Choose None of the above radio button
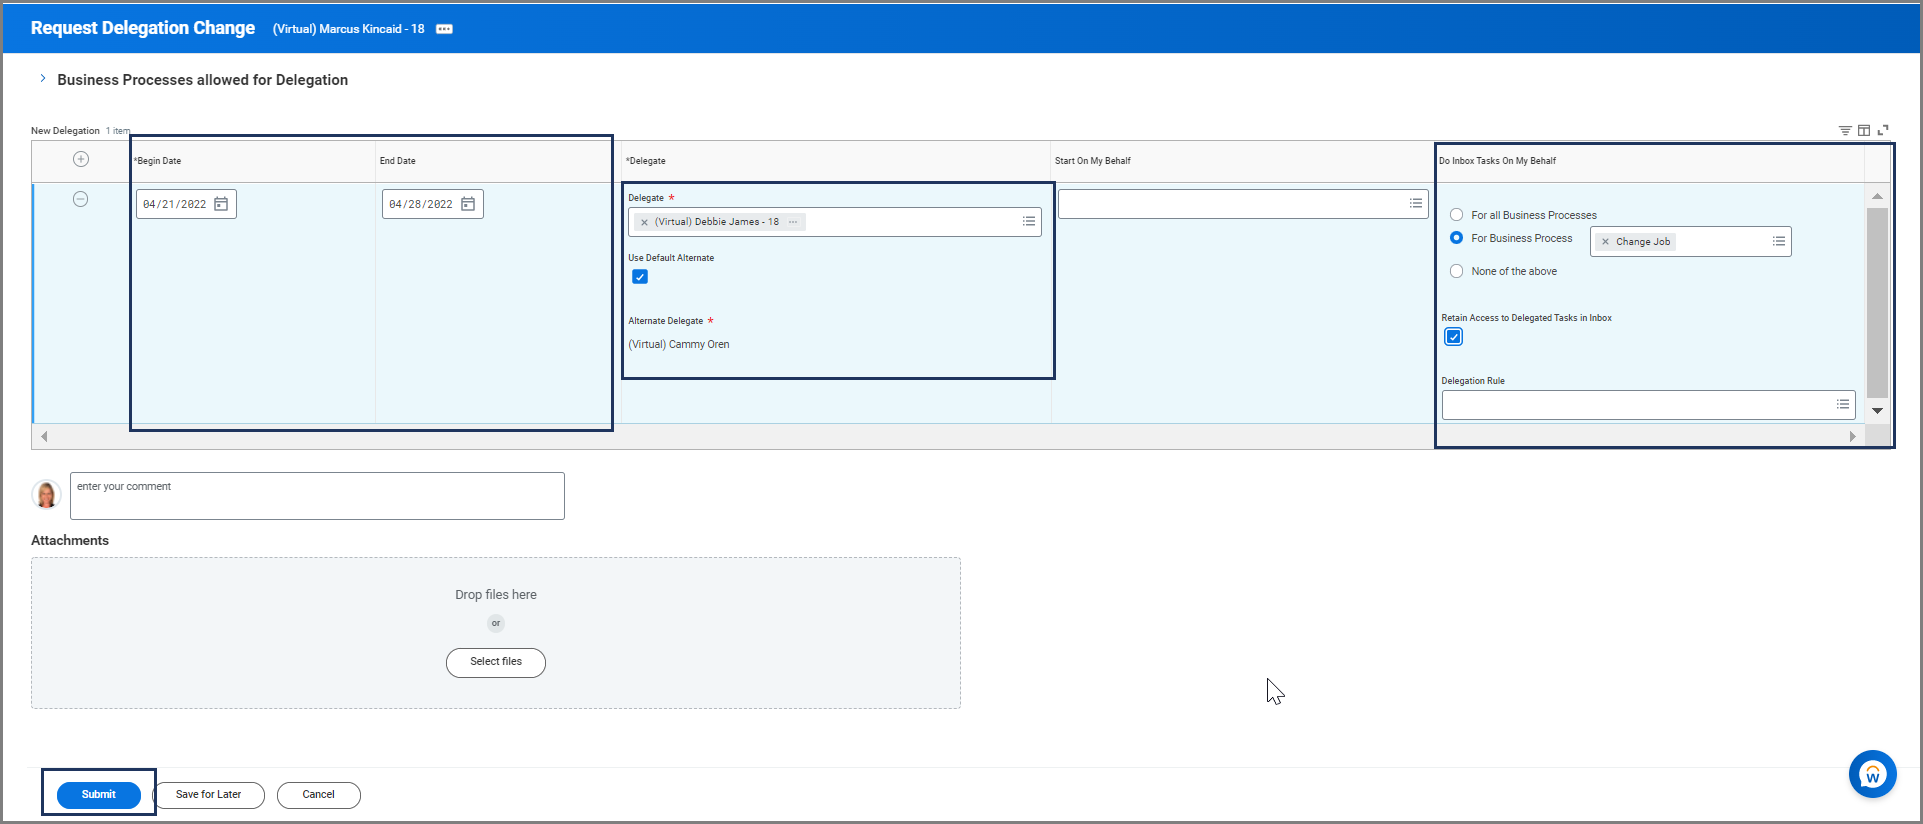 pyautogui.click(x=1457, y=271)
